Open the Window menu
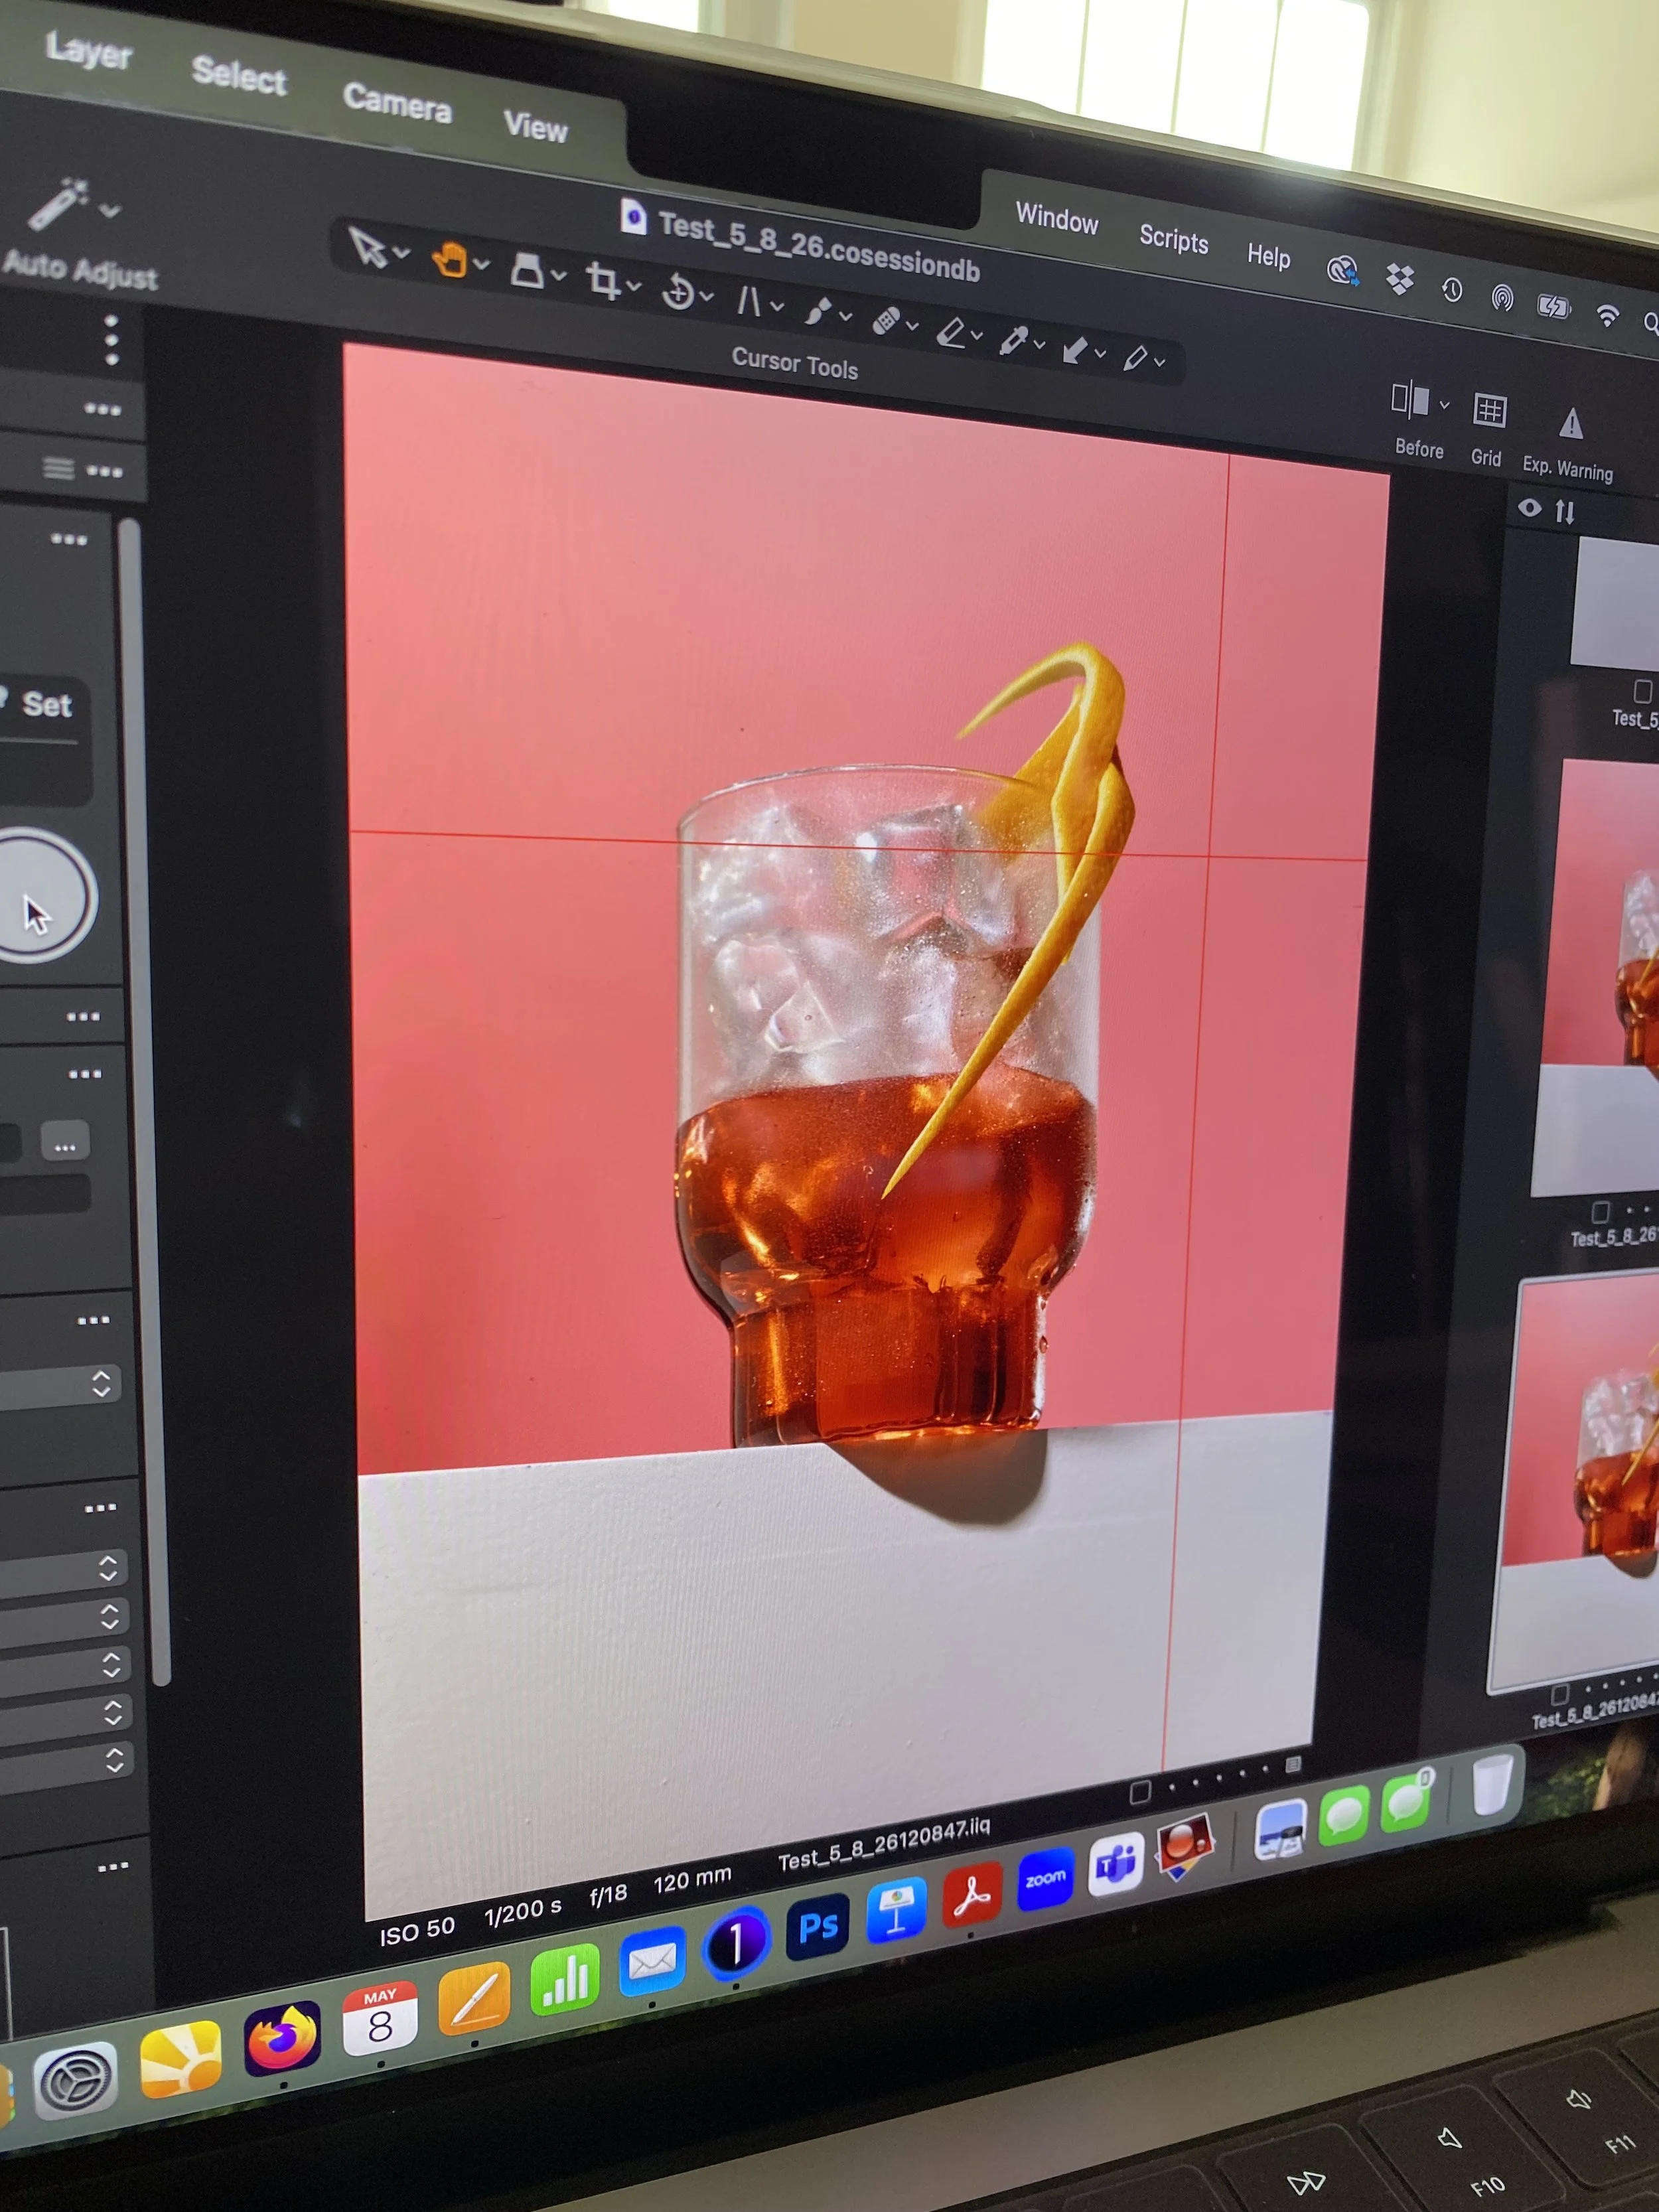The height and width of the screenshot is (2212, 1659). click(x=1057, y=218)
